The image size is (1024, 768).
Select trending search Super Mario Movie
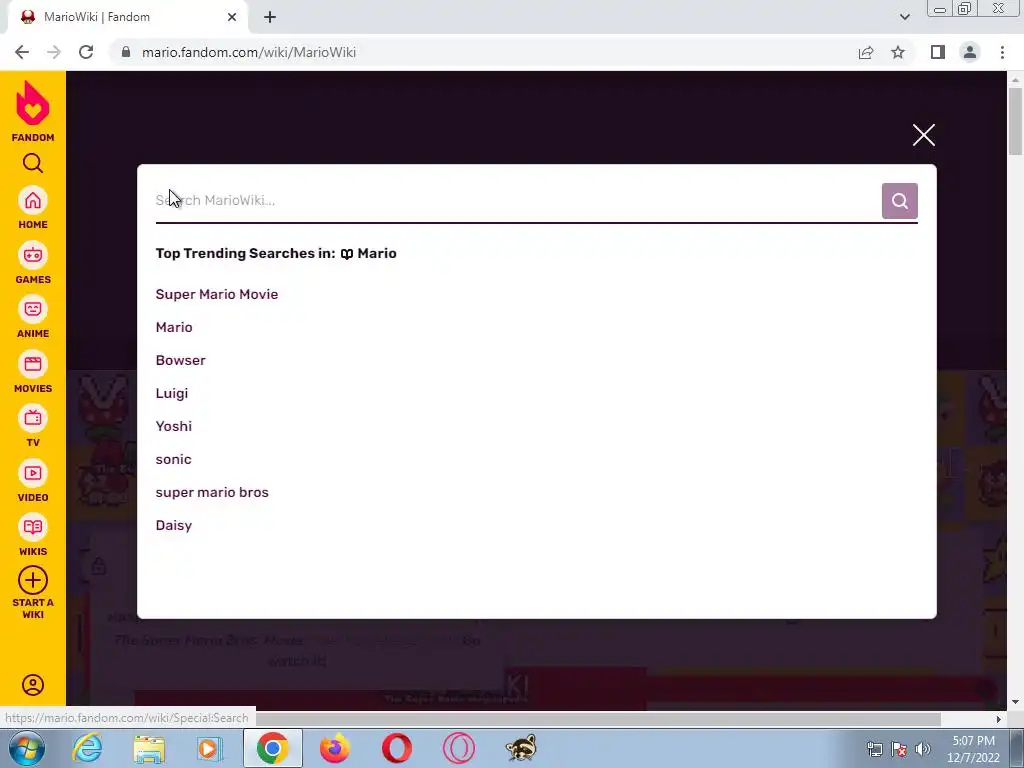217,294
